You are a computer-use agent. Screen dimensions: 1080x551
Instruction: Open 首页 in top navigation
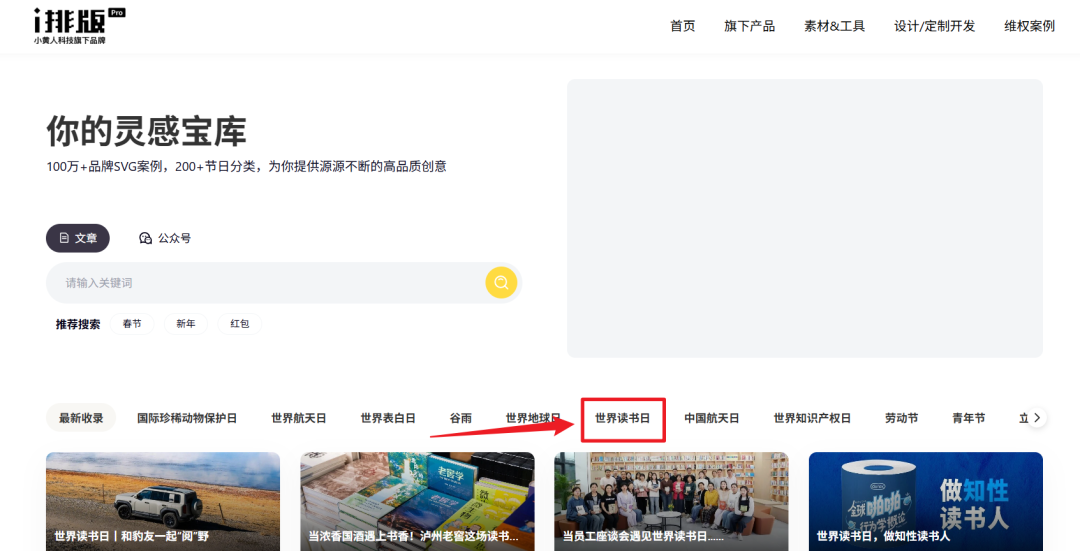(683, 26)
